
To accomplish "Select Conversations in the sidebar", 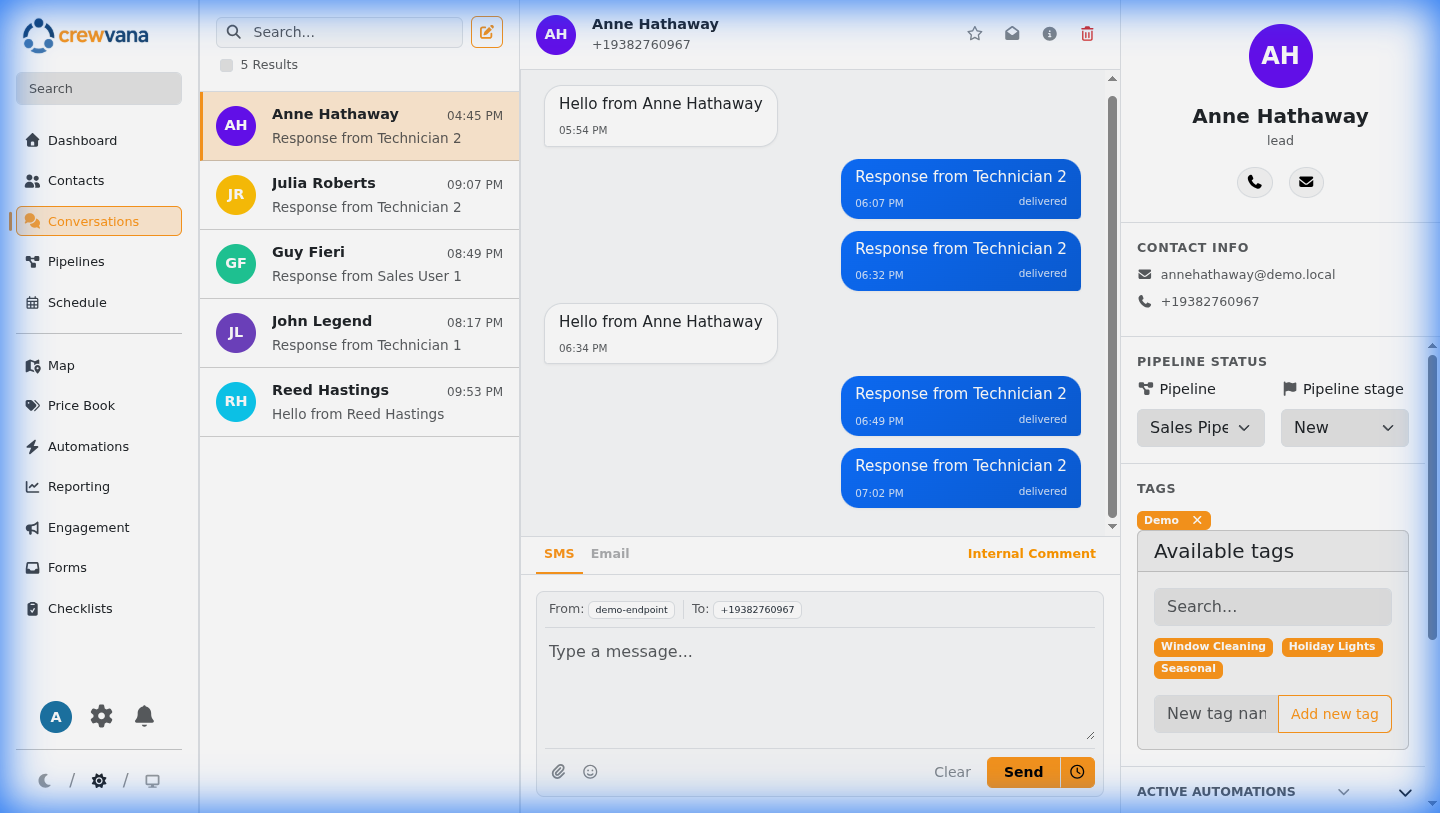I will click(98, 220).
